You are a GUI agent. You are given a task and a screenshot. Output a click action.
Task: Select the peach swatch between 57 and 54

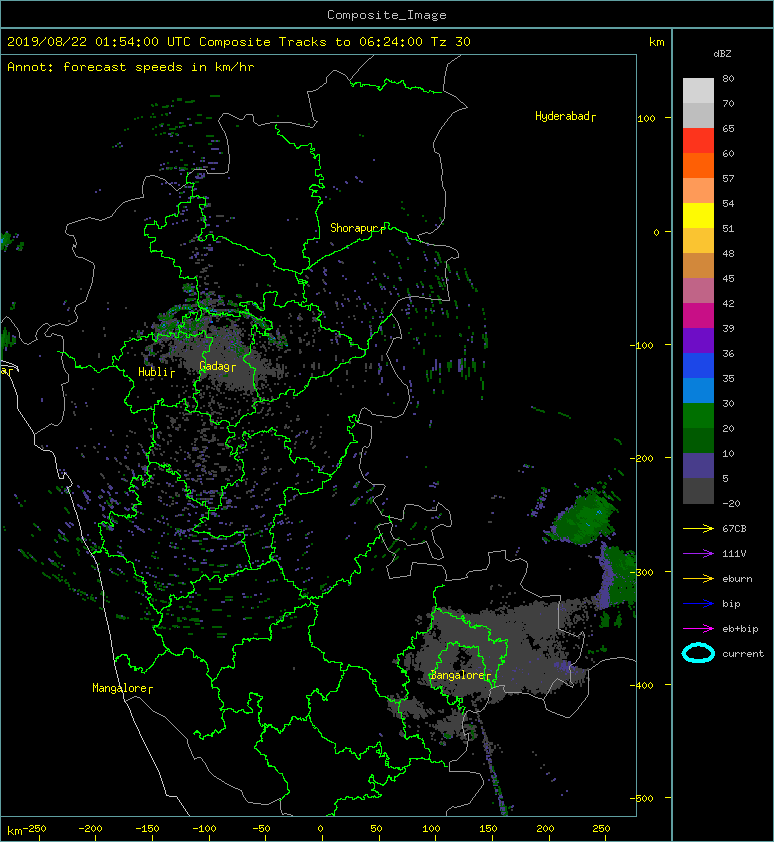point(698,191)
